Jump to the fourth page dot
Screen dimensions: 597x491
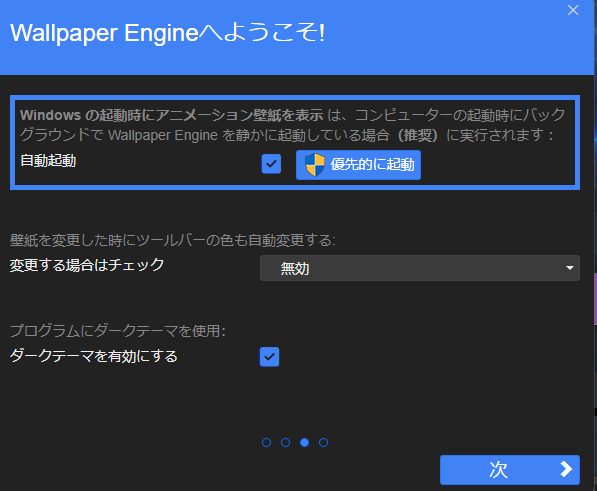[x=323, y=442]
